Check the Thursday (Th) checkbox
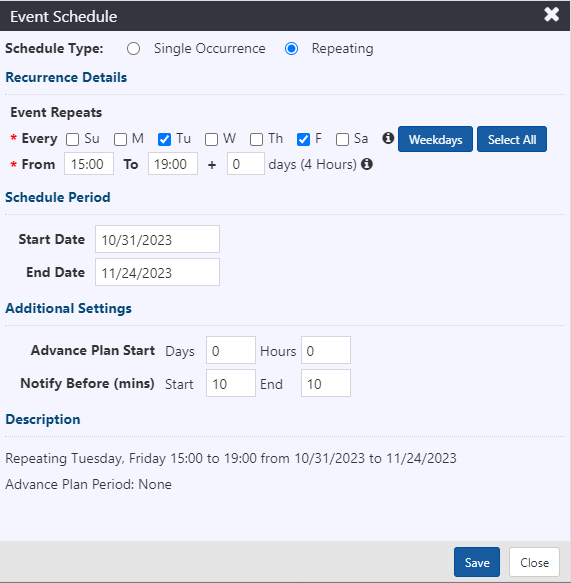This screenshot has height=583, width=571. [257, 139]
